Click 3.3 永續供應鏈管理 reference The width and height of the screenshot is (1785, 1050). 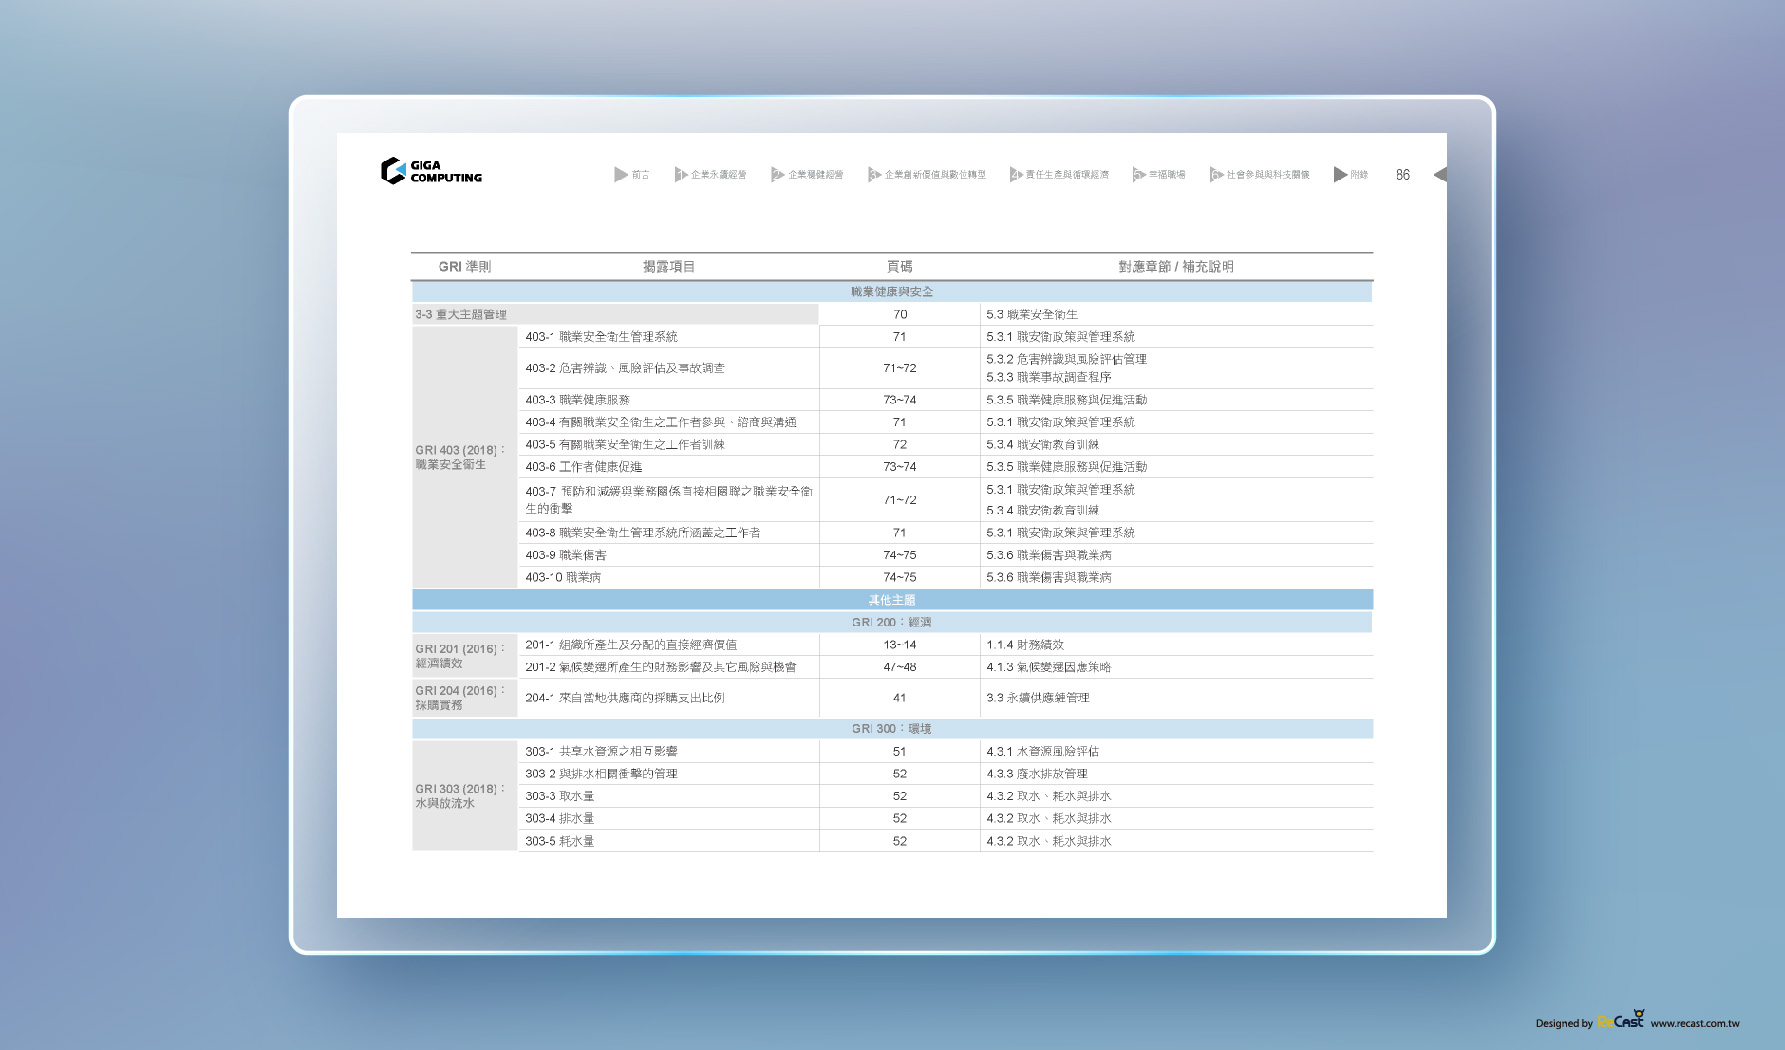pyautogui.click(x=1037, y=697)
